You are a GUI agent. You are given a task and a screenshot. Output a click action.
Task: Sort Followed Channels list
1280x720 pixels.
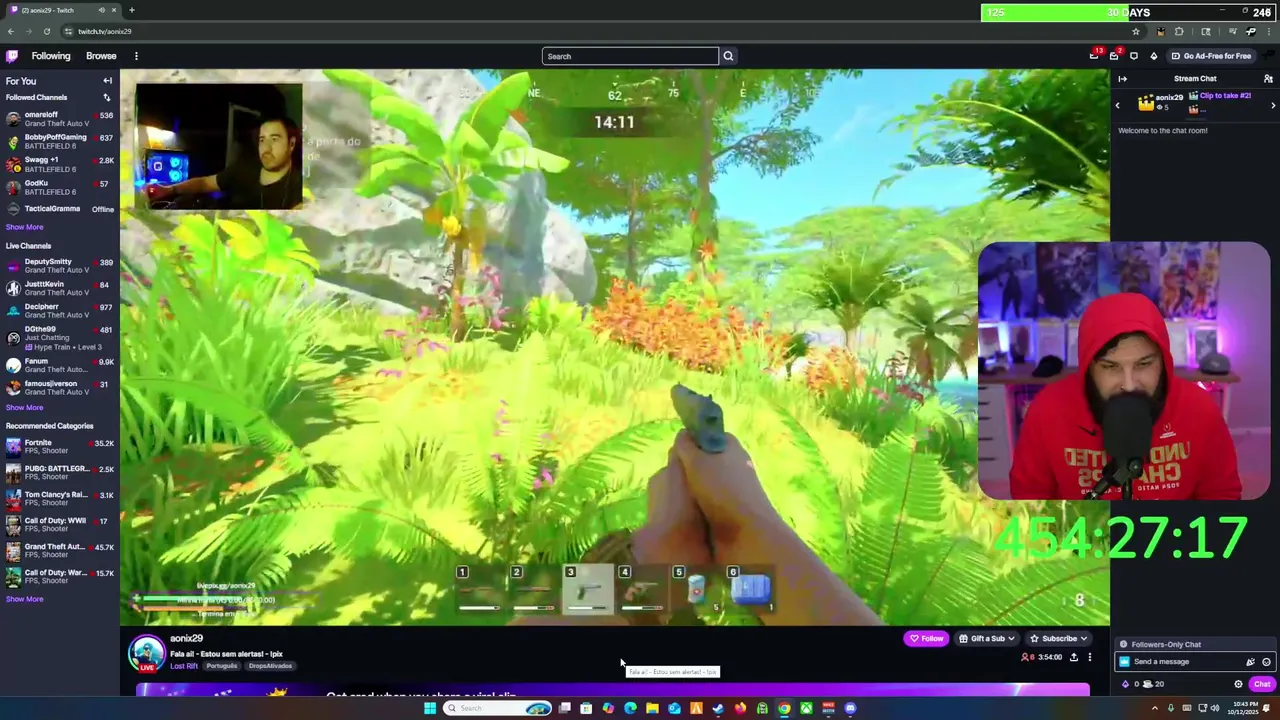[x=107, y=97]
